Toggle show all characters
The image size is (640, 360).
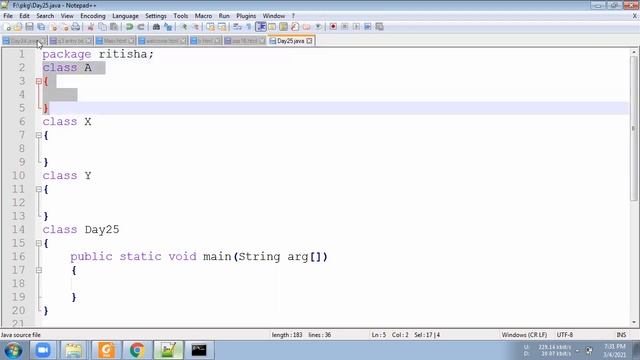(249, 27)
